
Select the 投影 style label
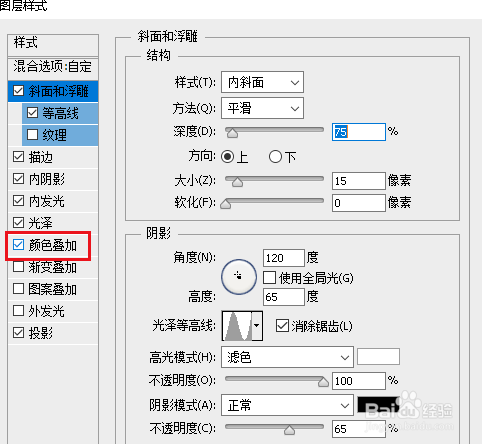pyautogui.click(x=41, y=333)
